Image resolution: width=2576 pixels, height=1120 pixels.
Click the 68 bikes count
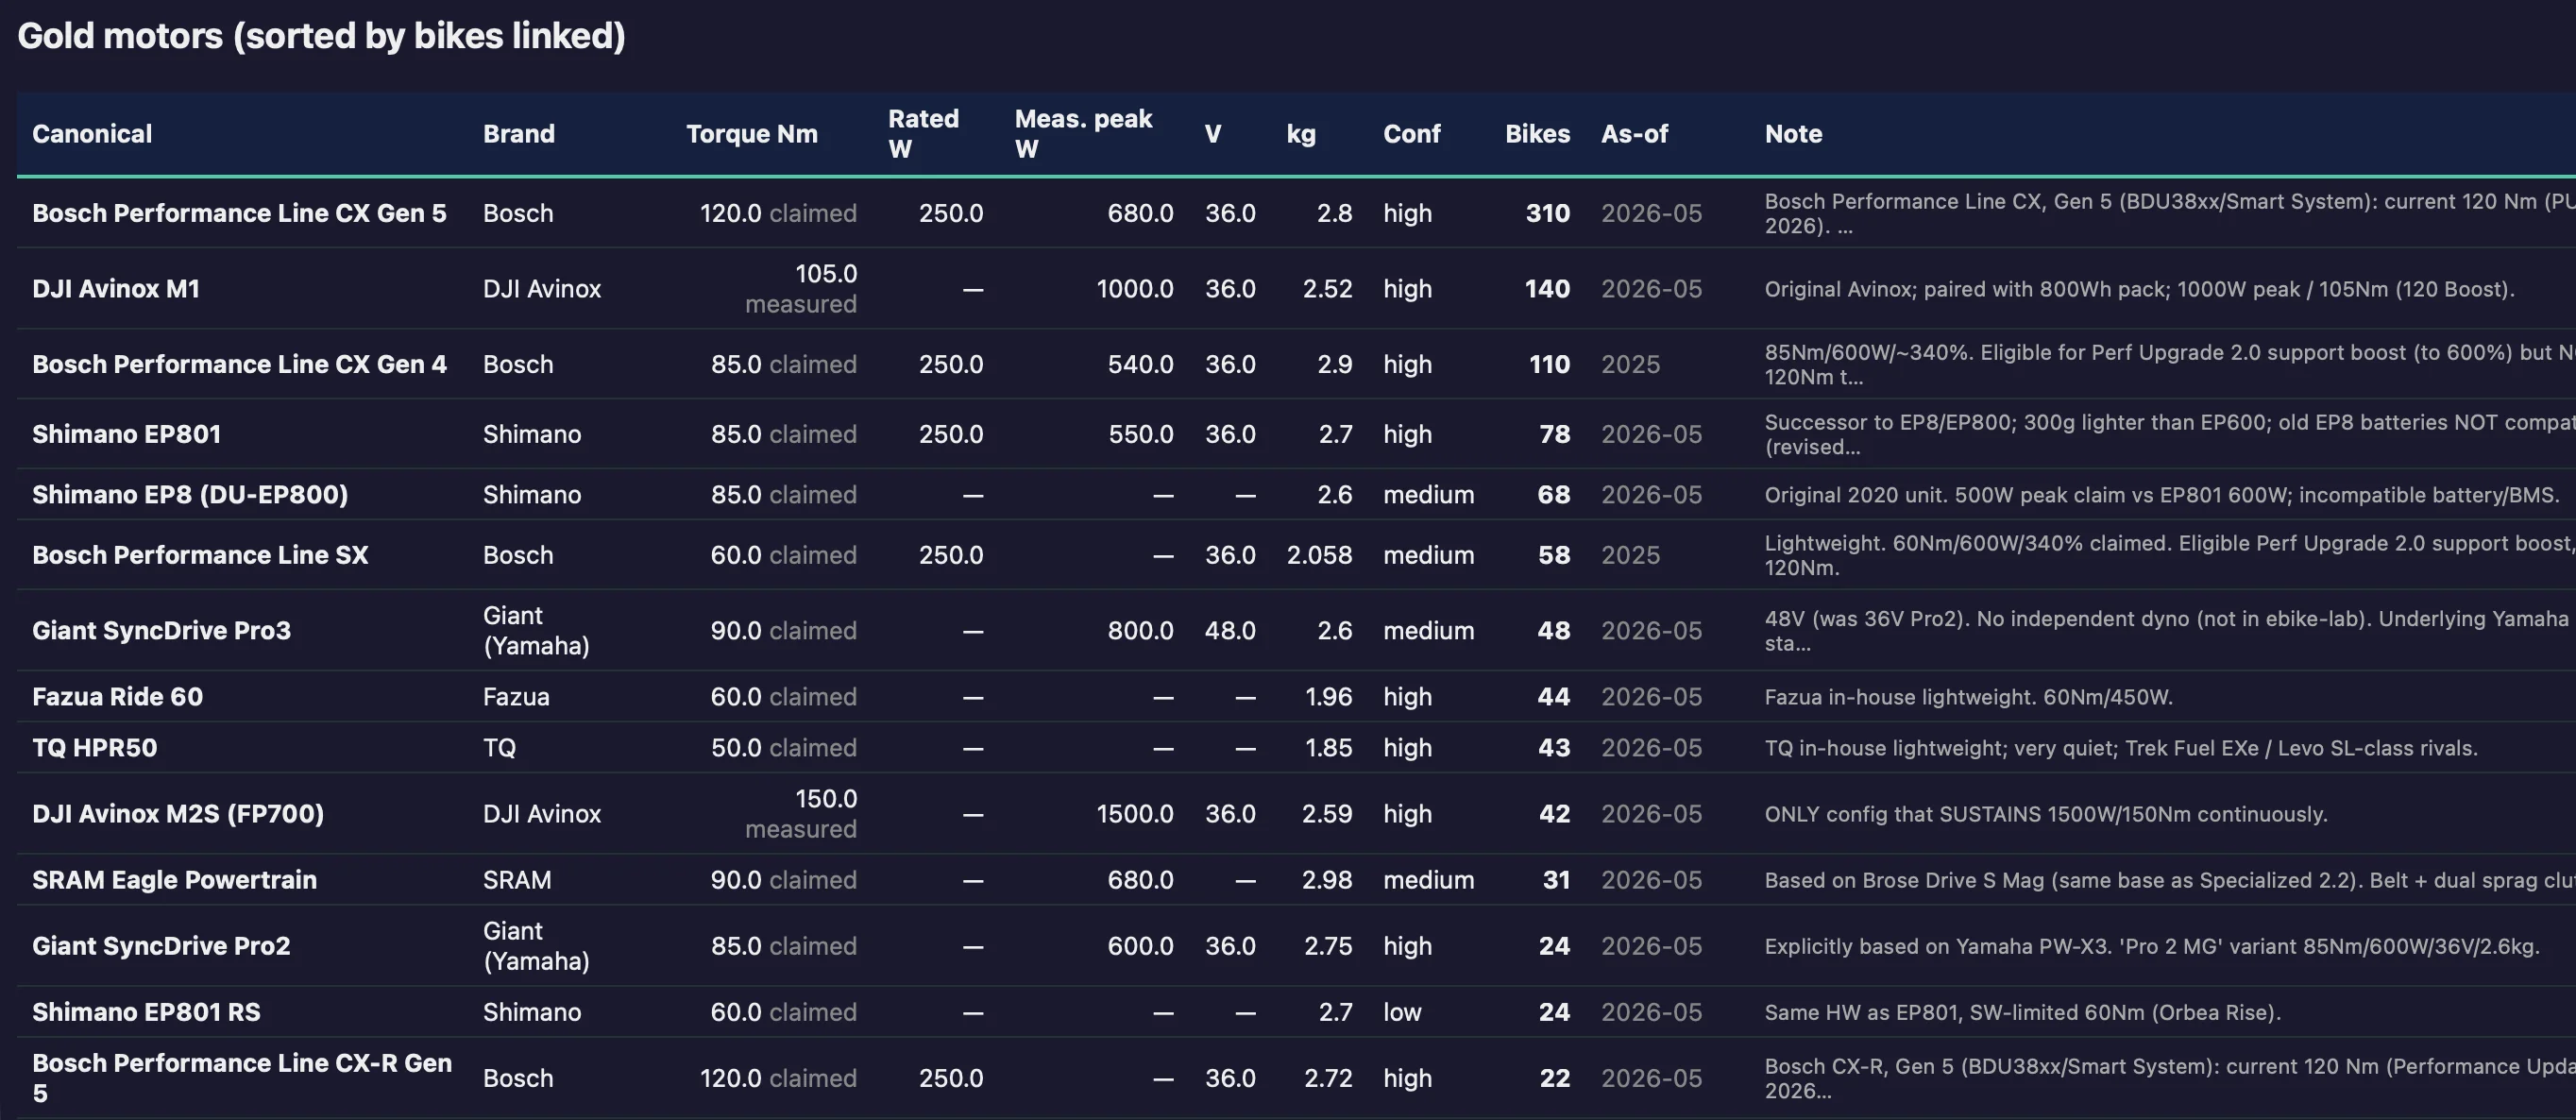pyautogui.click(x=1554, y=495)
